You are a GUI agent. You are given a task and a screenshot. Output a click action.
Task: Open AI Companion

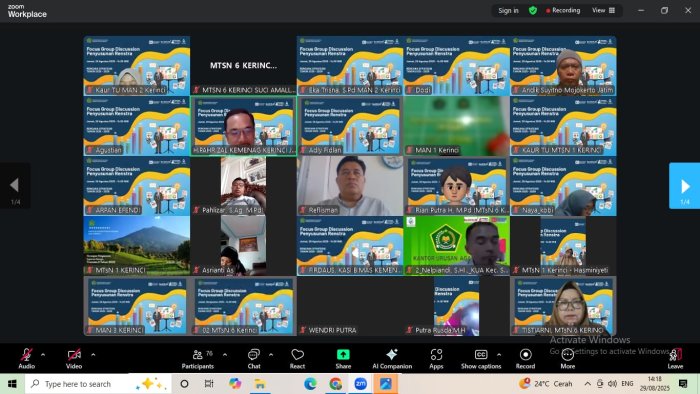pos(392,358)
